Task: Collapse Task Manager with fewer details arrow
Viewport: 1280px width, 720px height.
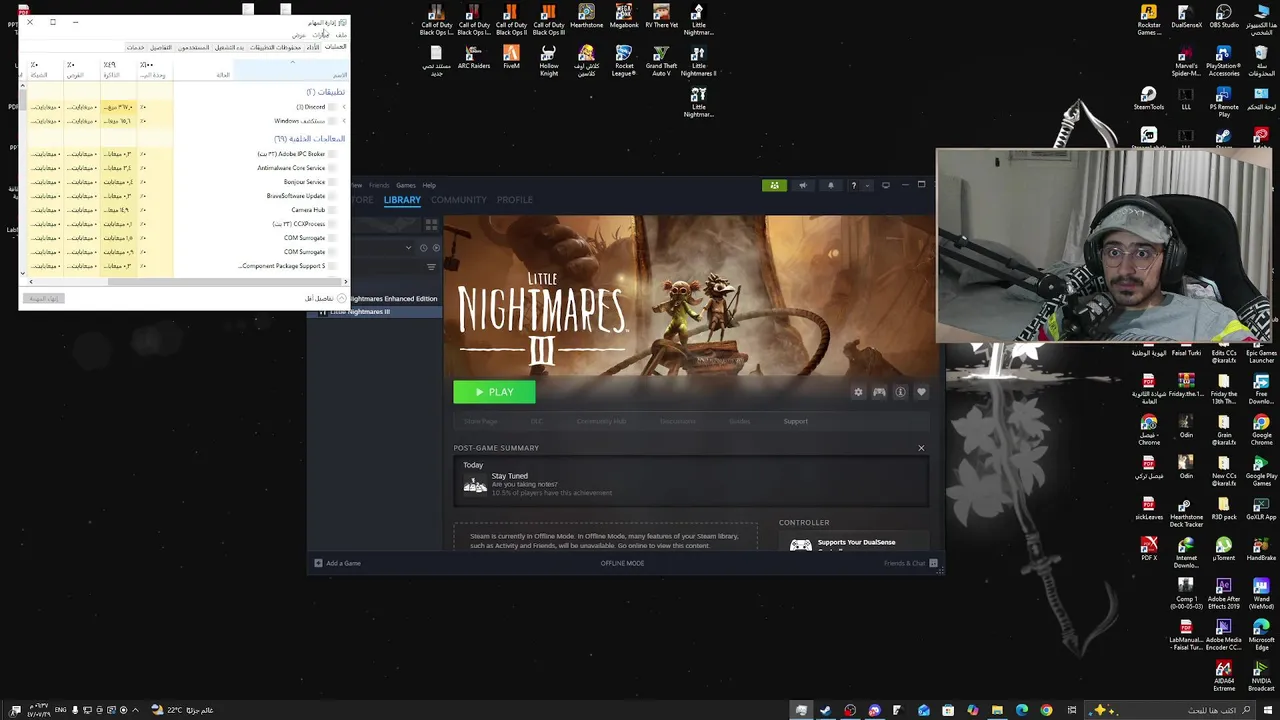Action: pyautogui.click(x=342, y=298)
